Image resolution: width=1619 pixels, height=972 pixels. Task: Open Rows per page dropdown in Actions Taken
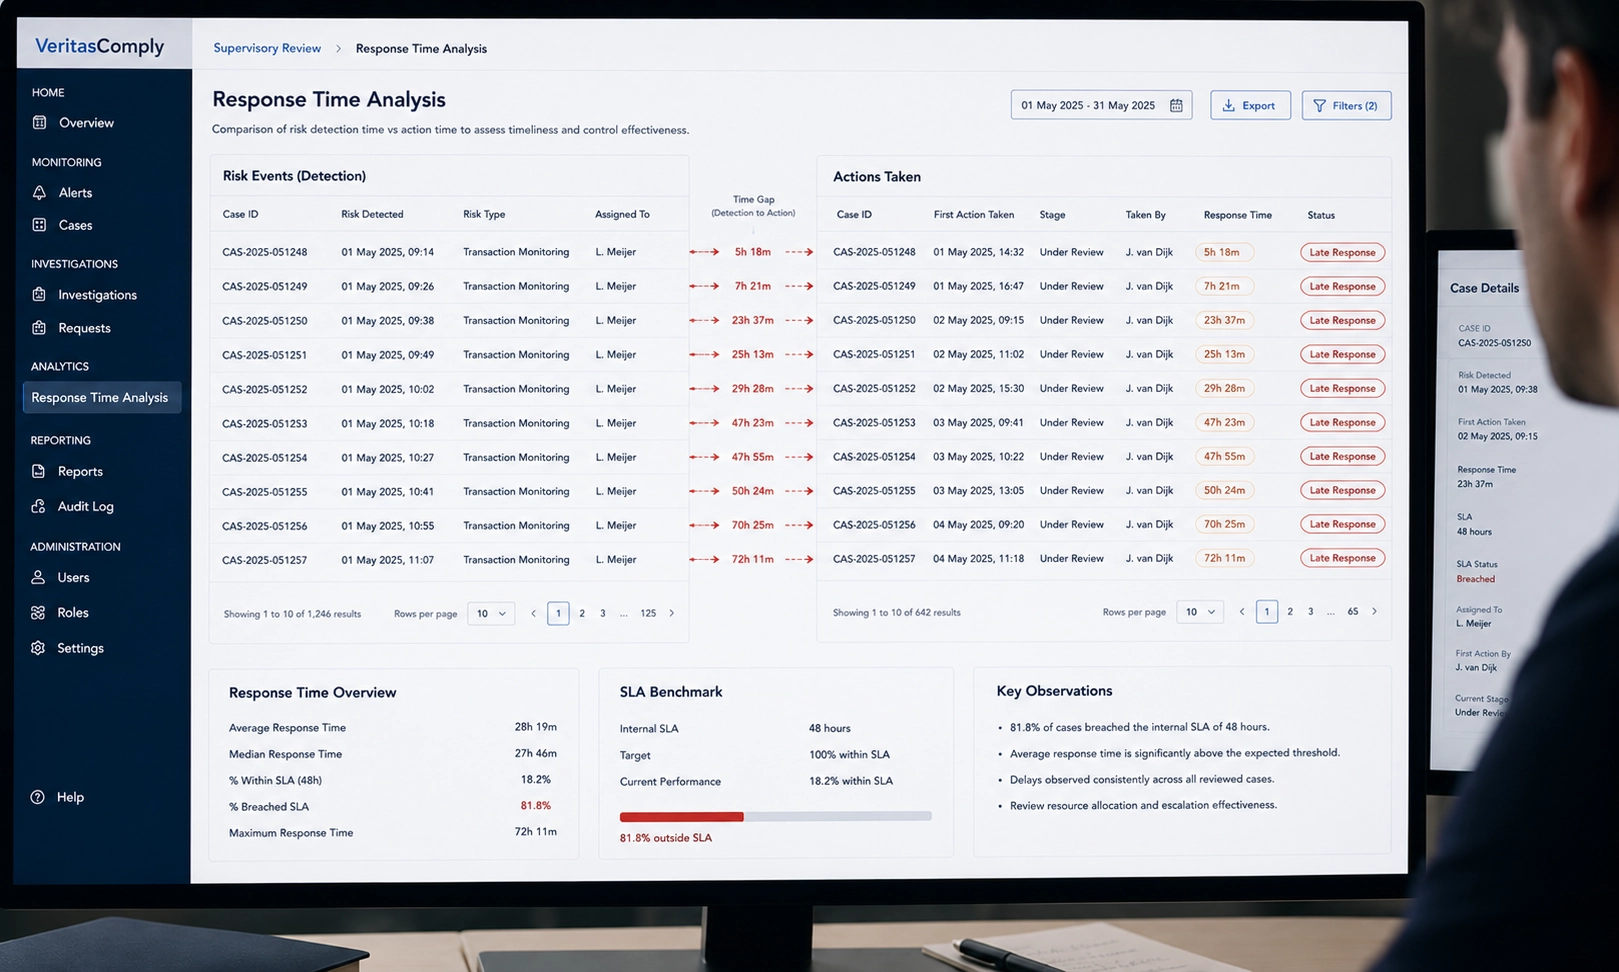pyautogui.click(x=1199, y=611)
